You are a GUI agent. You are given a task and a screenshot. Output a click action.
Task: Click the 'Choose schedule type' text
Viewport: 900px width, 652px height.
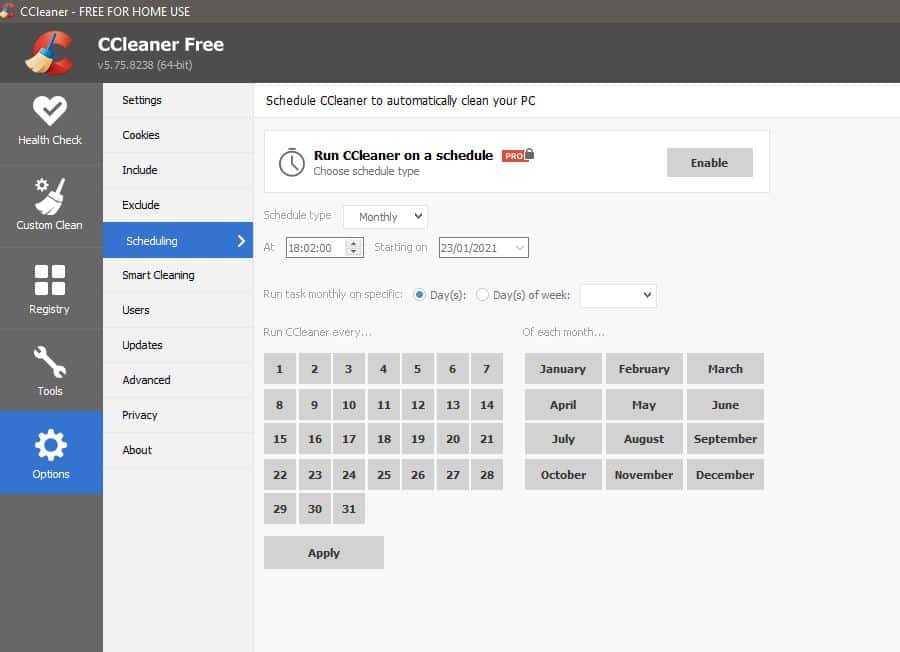coord(366,171)
